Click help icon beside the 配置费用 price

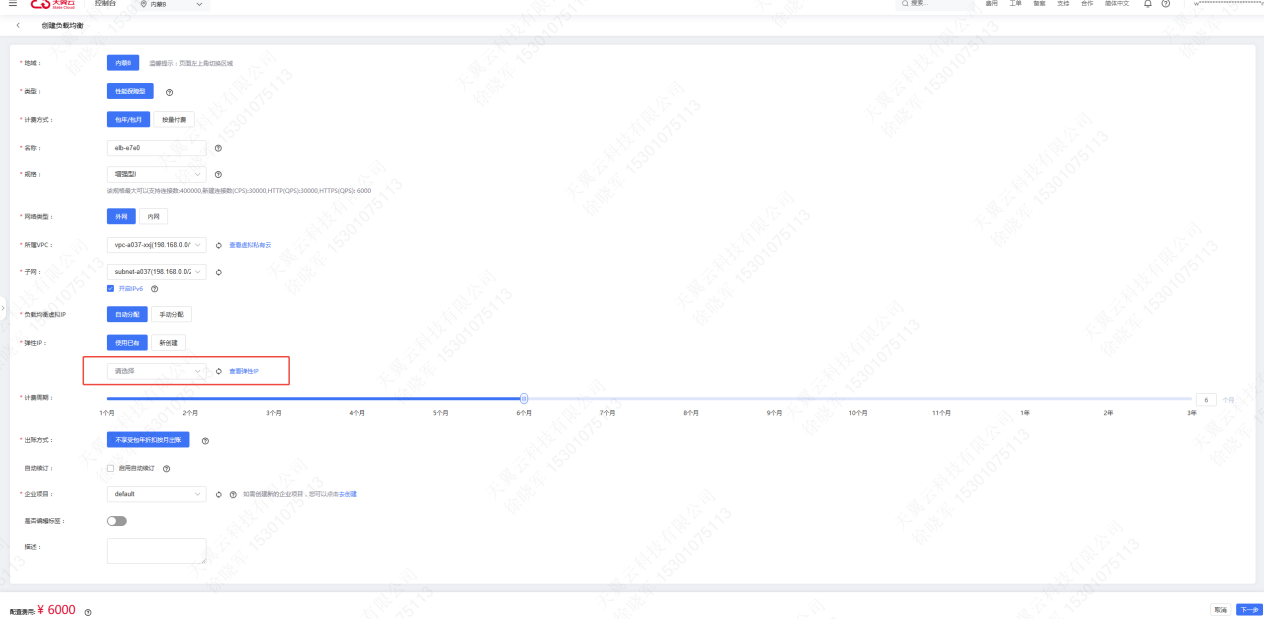(88, 611)
